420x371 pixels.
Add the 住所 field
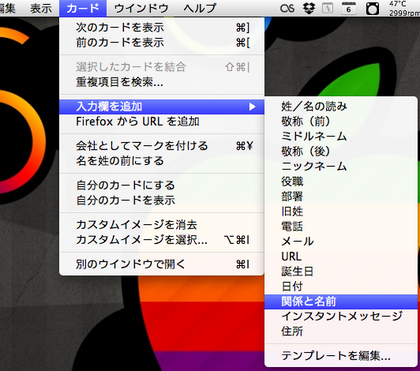(341, 331)
